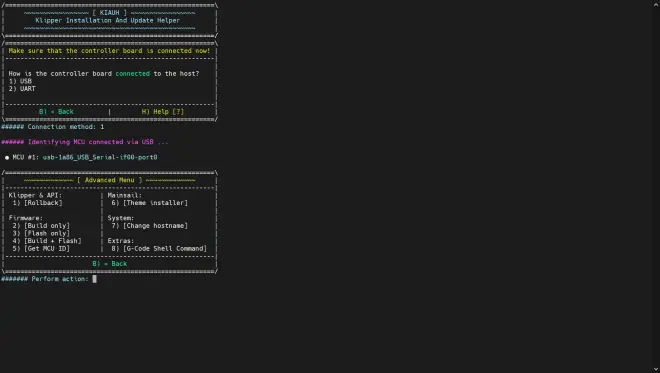The height and width of the screenshot is (373, 660).
Task: Select the '8) [G-Code Shell Command]' entry
Action: 159,248
